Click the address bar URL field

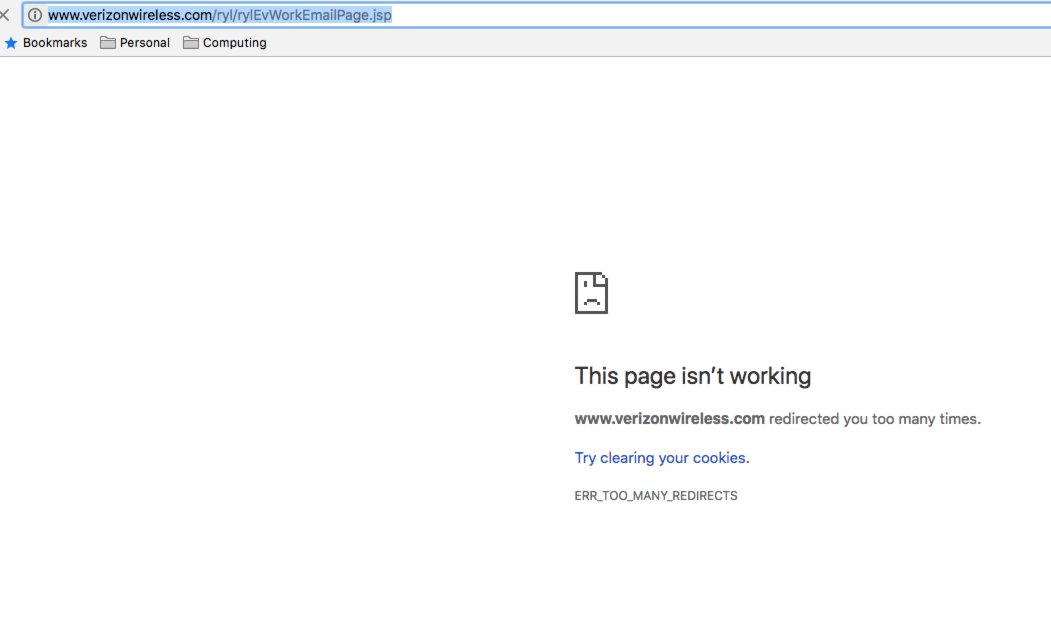coord(536,15)
